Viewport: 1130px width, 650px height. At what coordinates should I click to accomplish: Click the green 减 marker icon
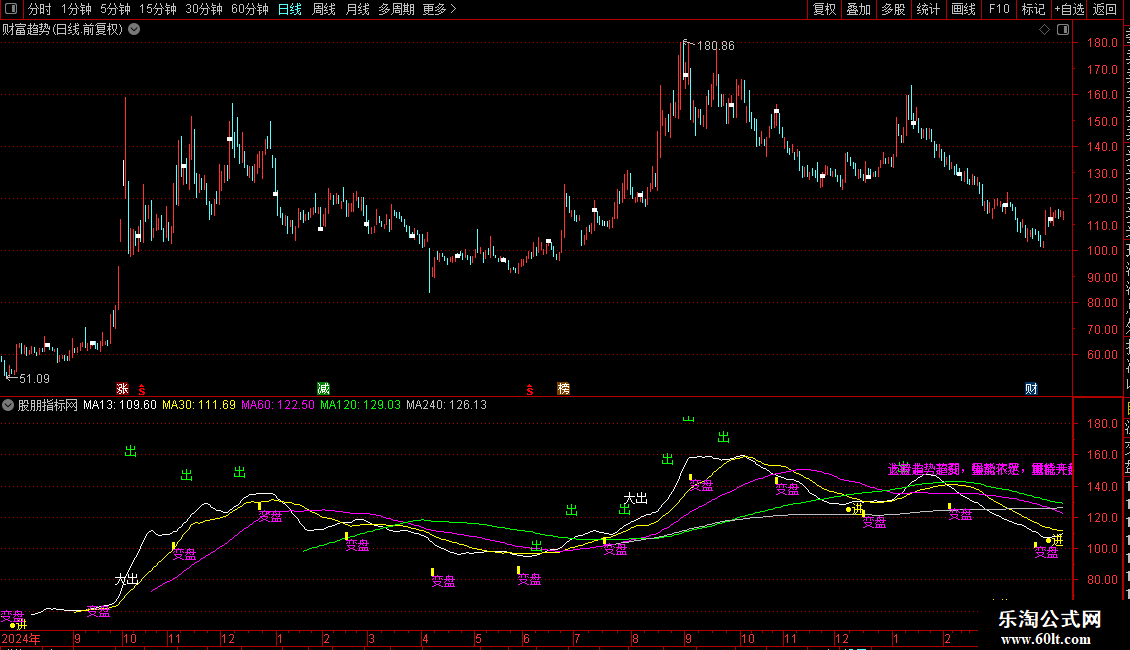tap(324, 389)
